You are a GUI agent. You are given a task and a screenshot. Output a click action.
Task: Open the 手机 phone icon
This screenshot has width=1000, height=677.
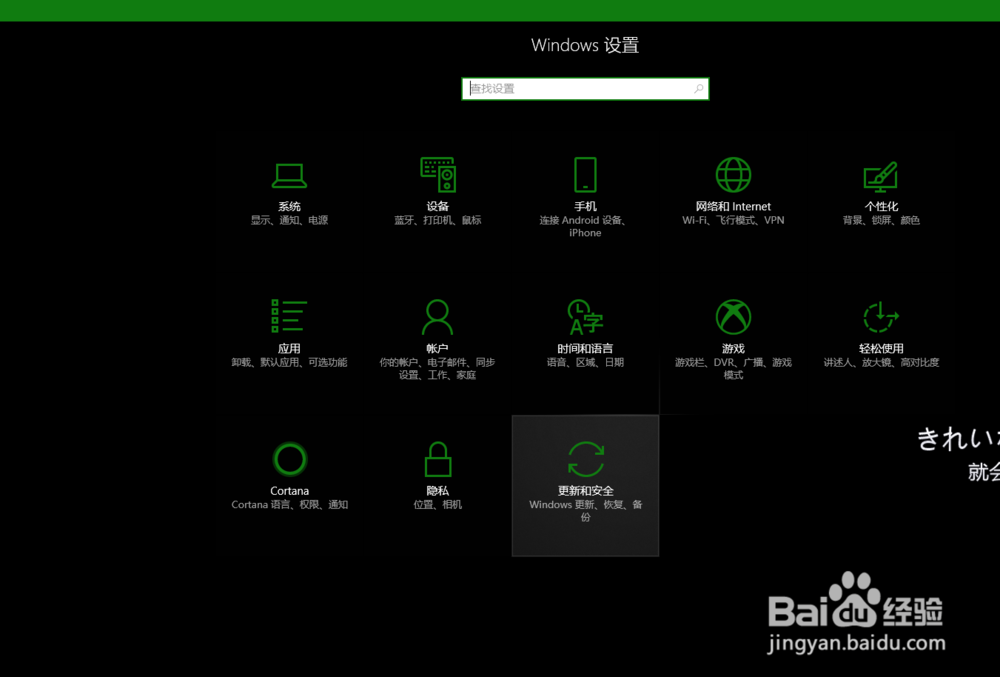[585, 175]
